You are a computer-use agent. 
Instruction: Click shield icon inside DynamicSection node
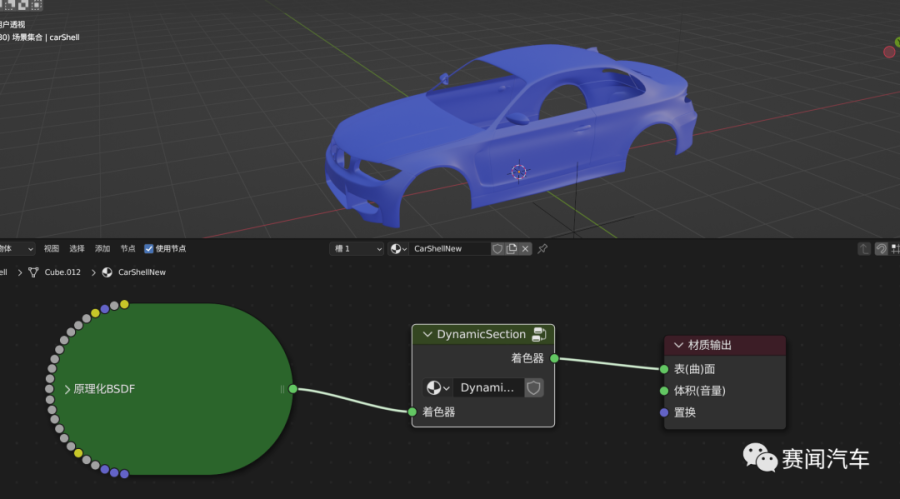pyautogui.click(x=534, y=388)
